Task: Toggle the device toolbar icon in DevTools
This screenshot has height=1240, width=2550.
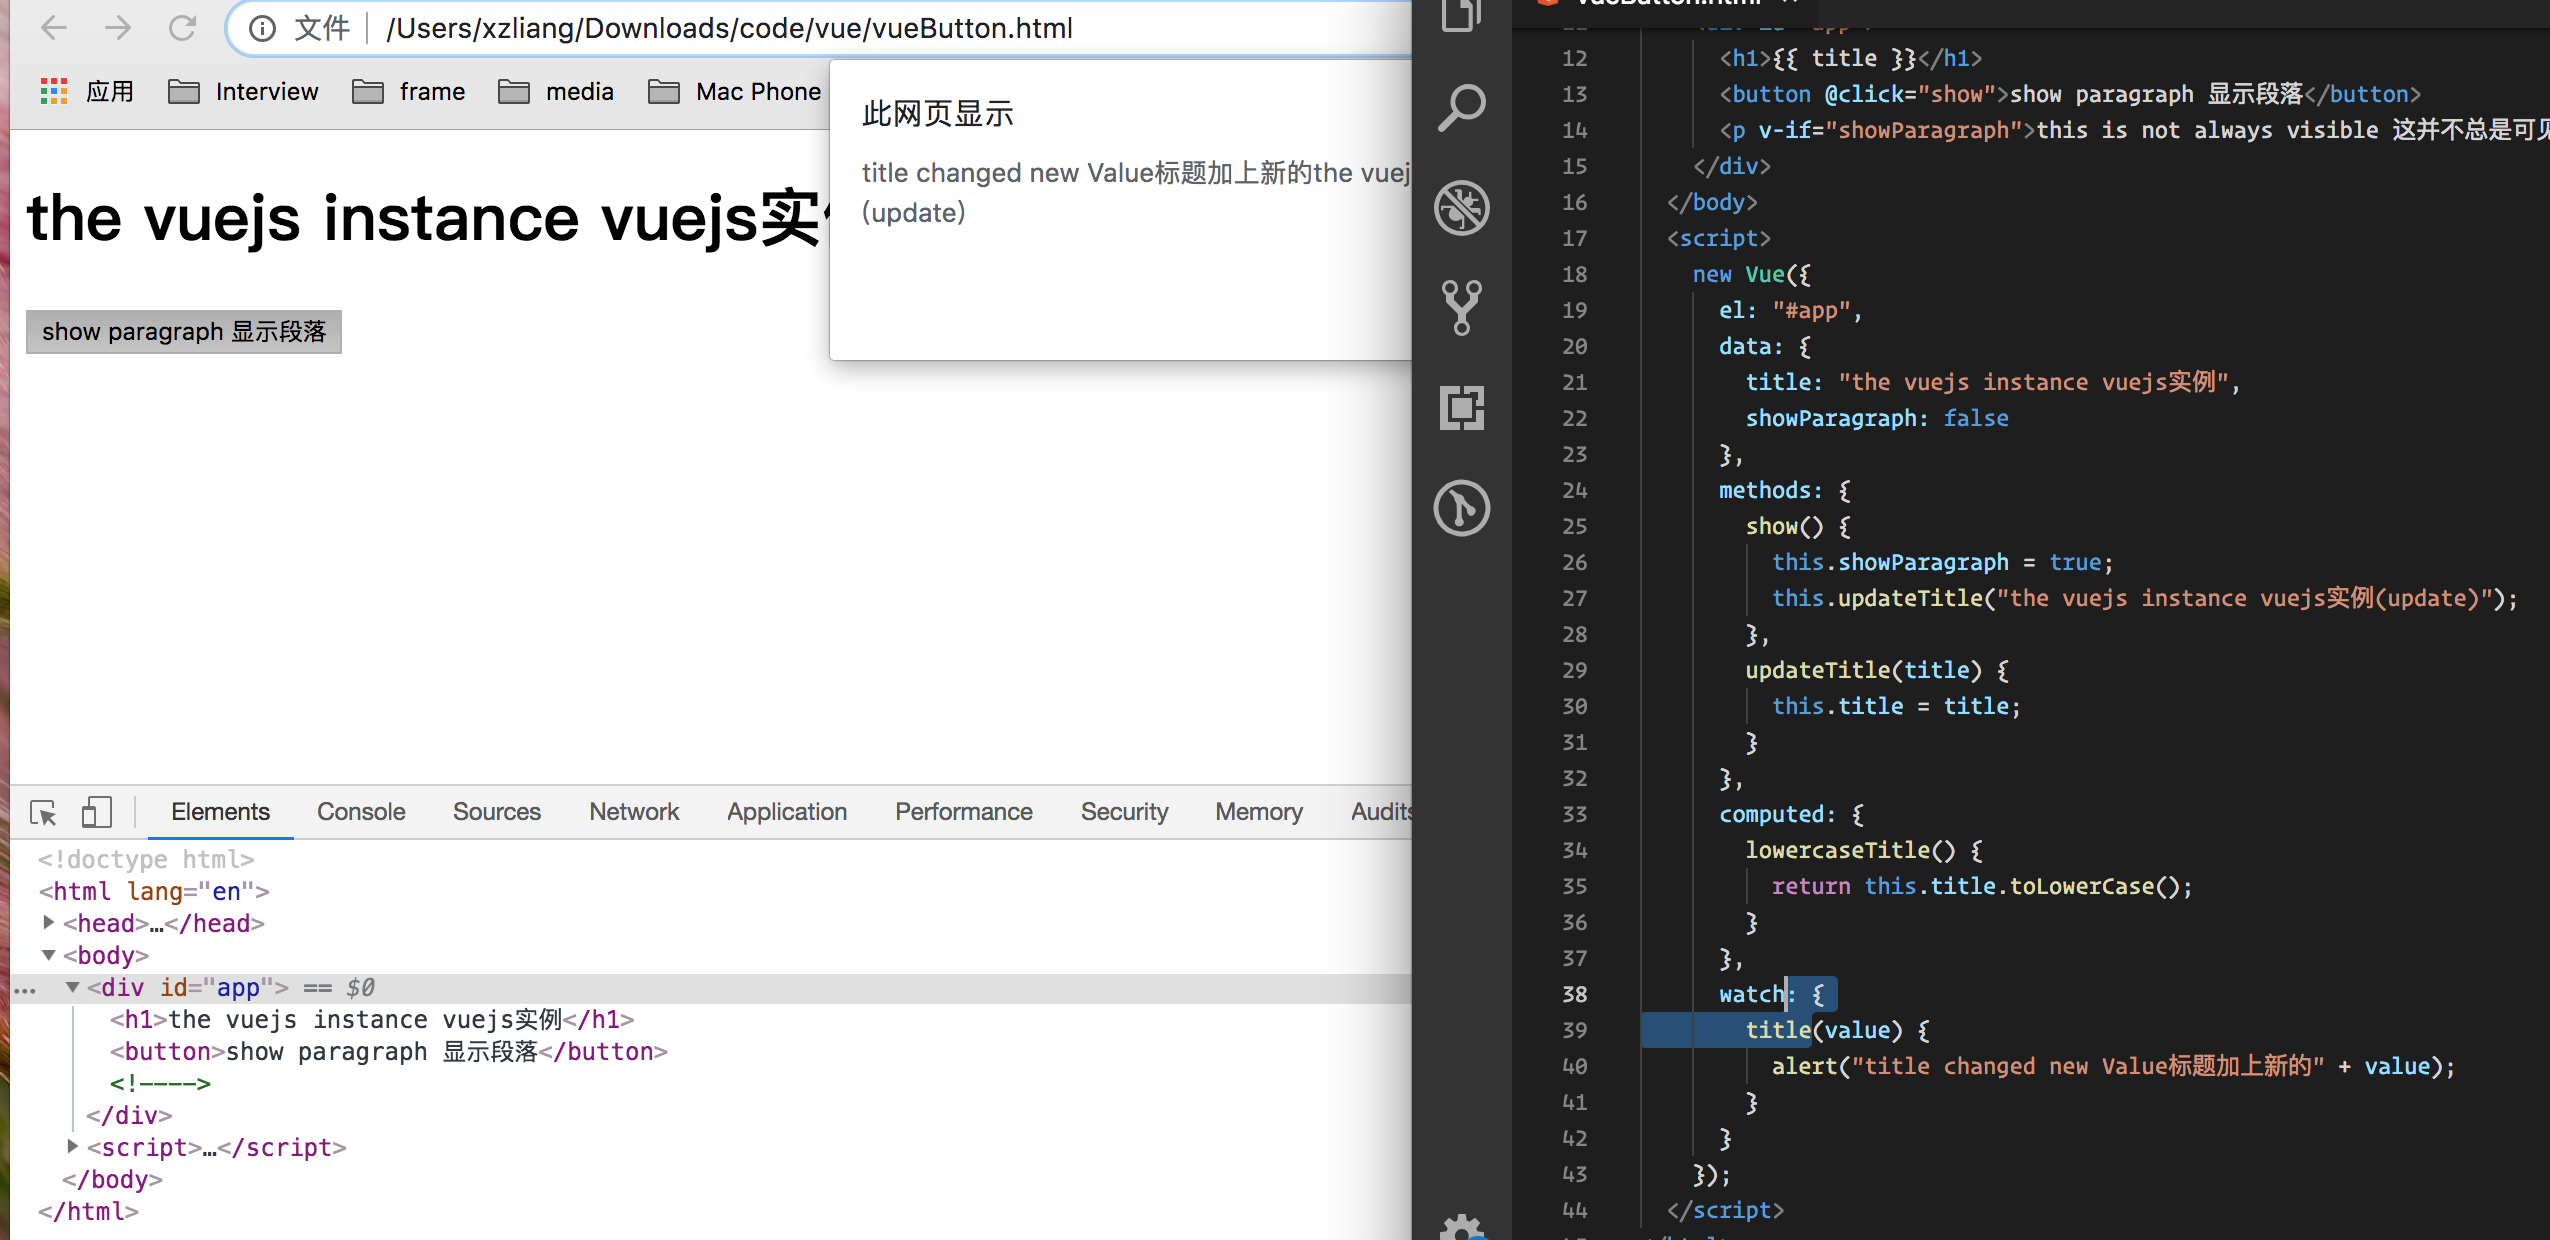Action: point(96,812)
